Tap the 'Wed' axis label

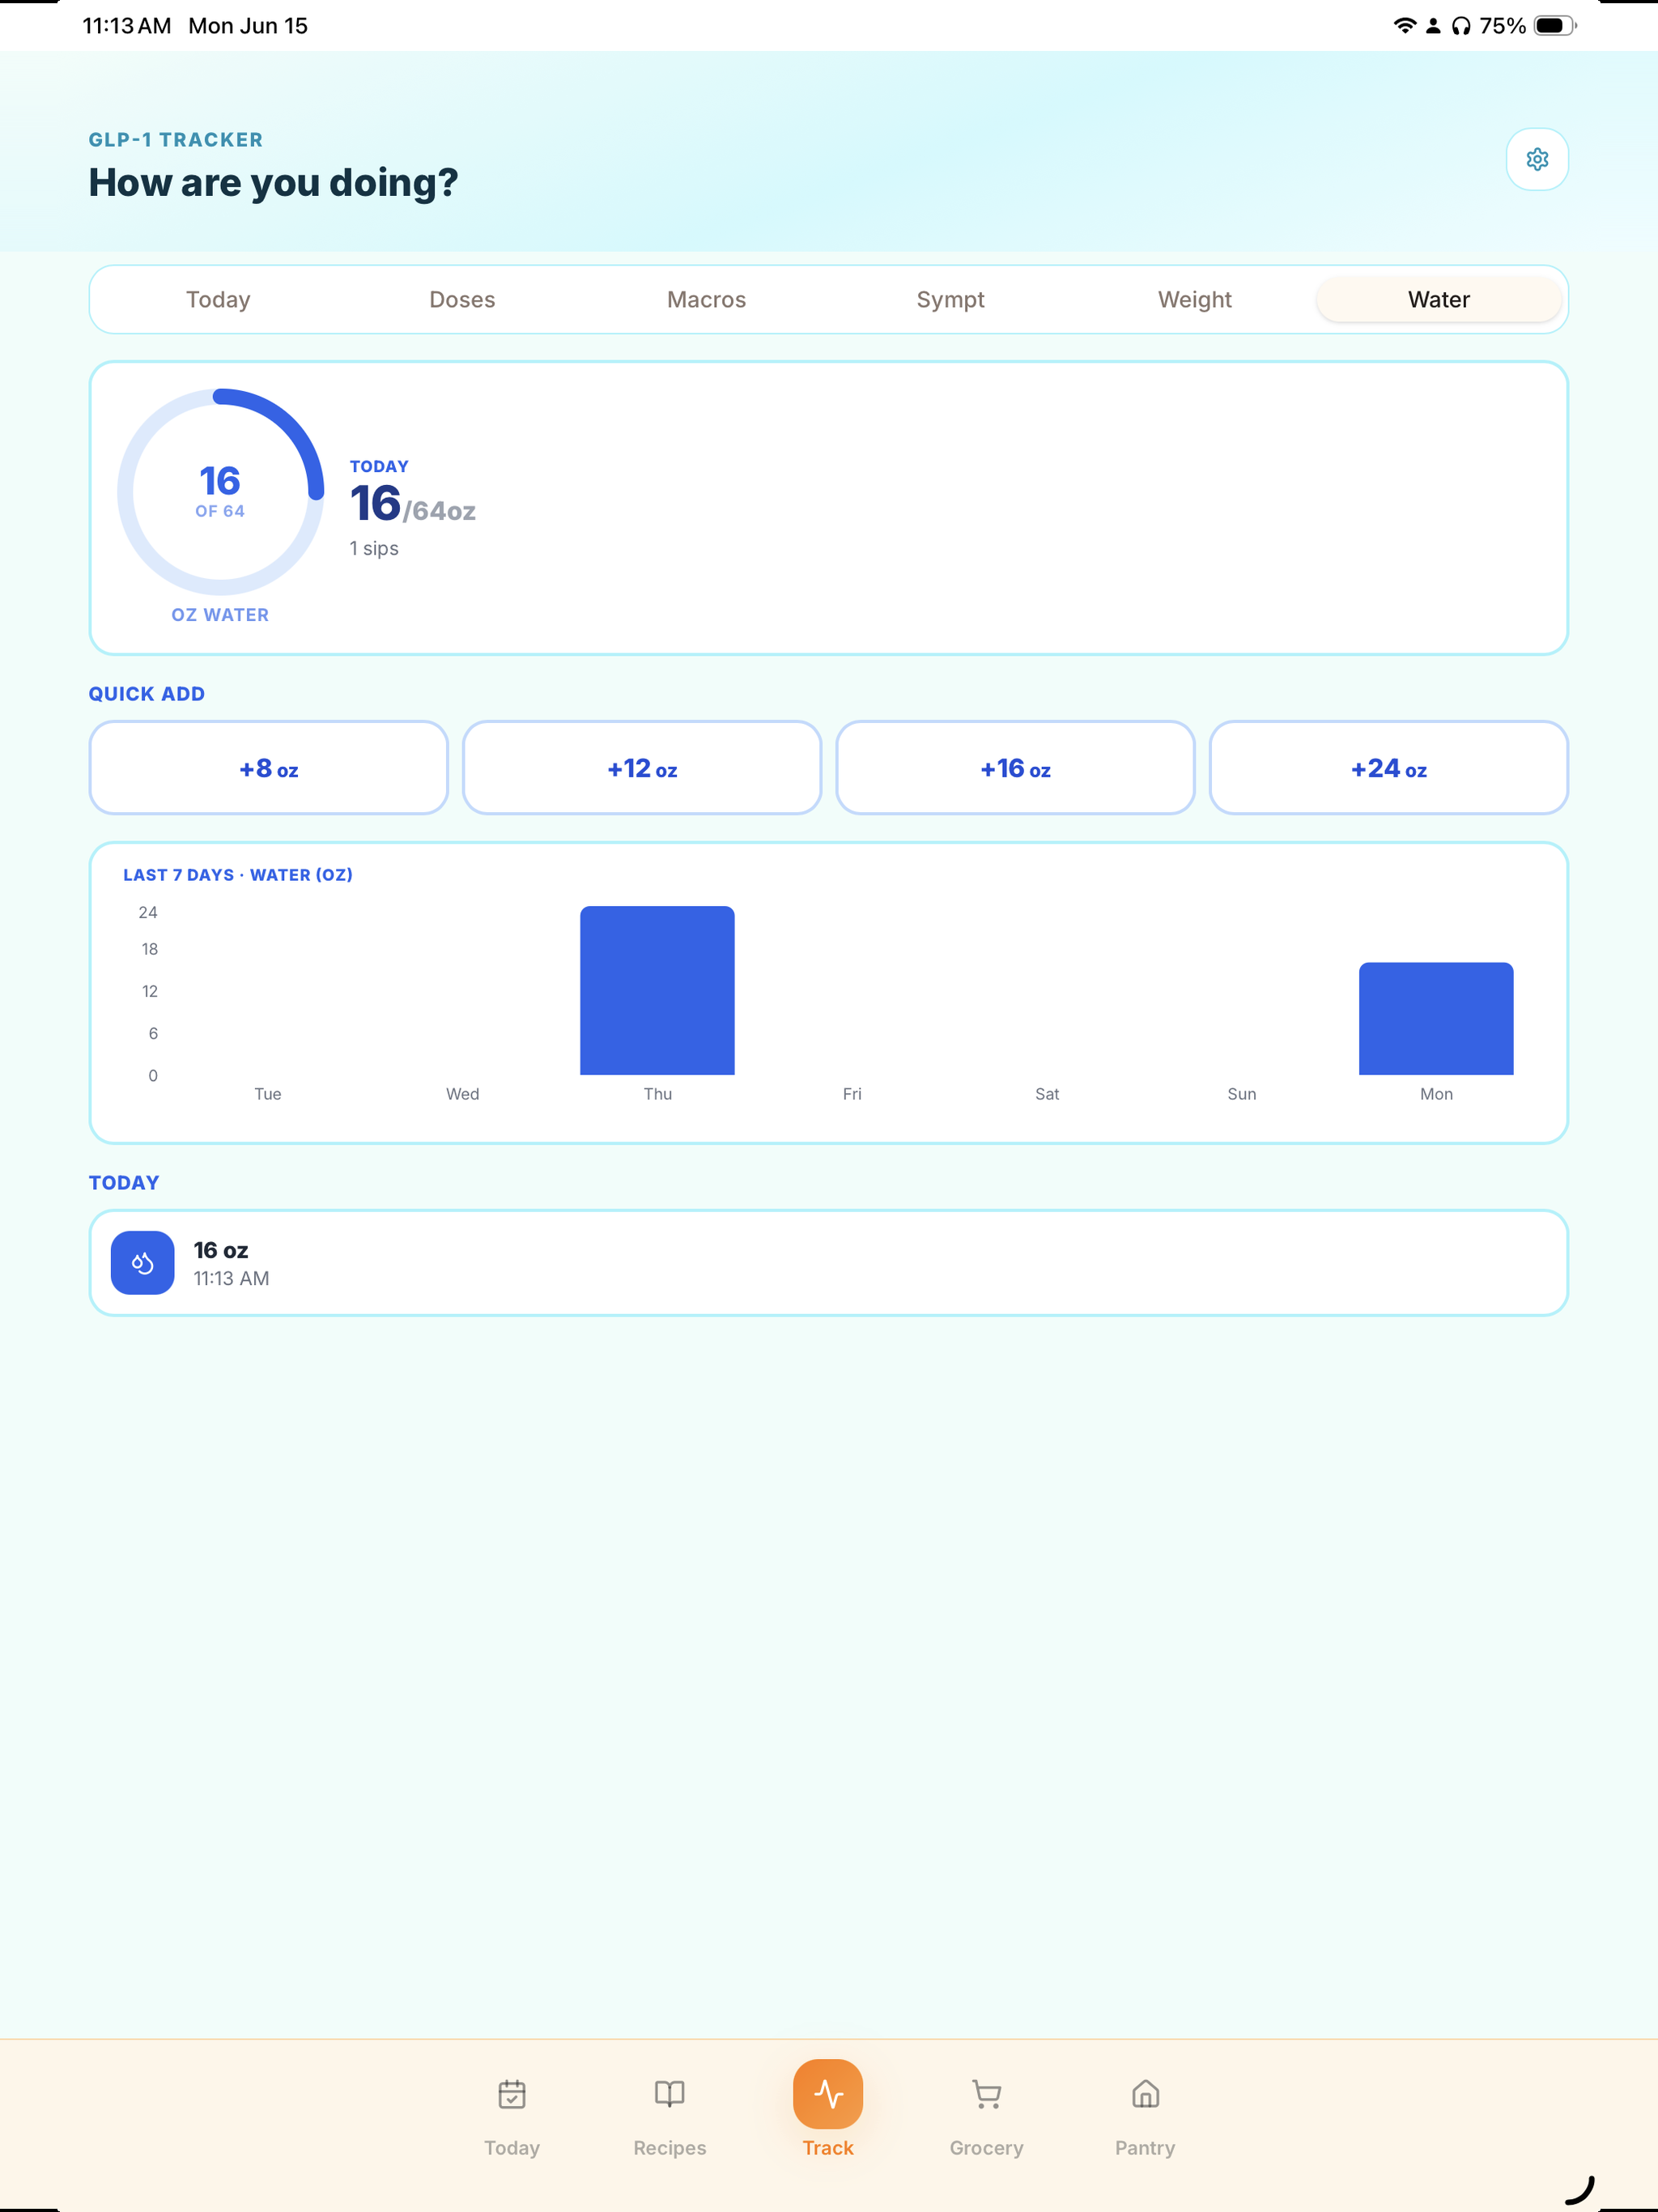(462, 1094)
